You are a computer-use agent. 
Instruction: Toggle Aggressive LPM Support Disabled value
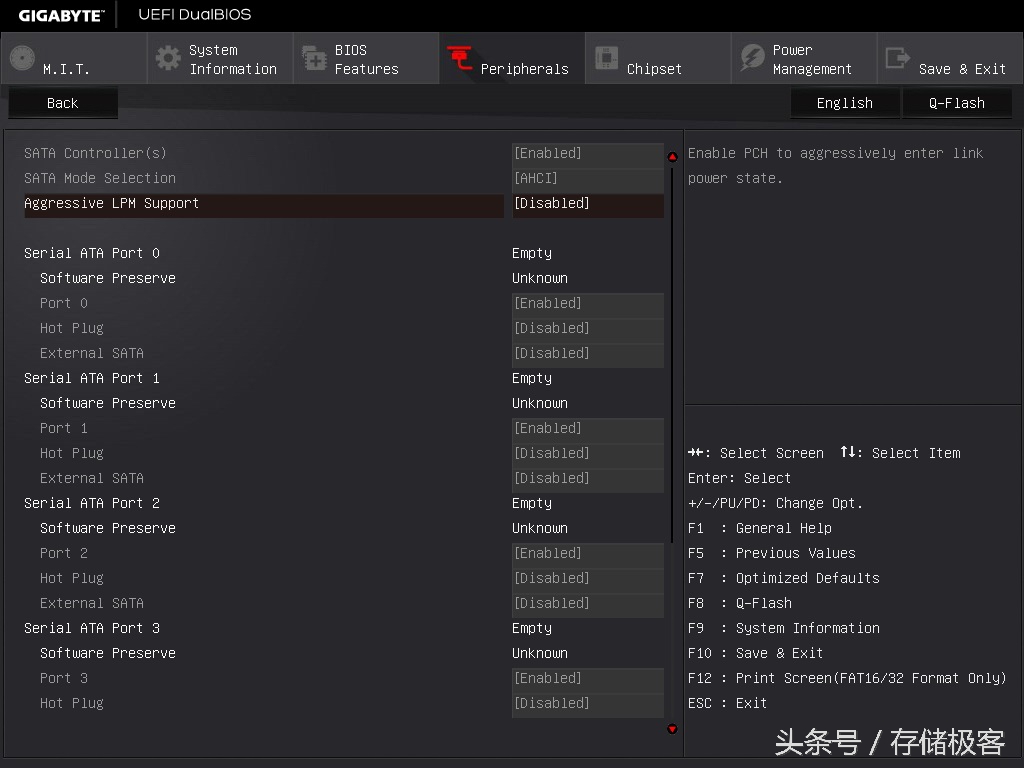[x=587, y=204]
